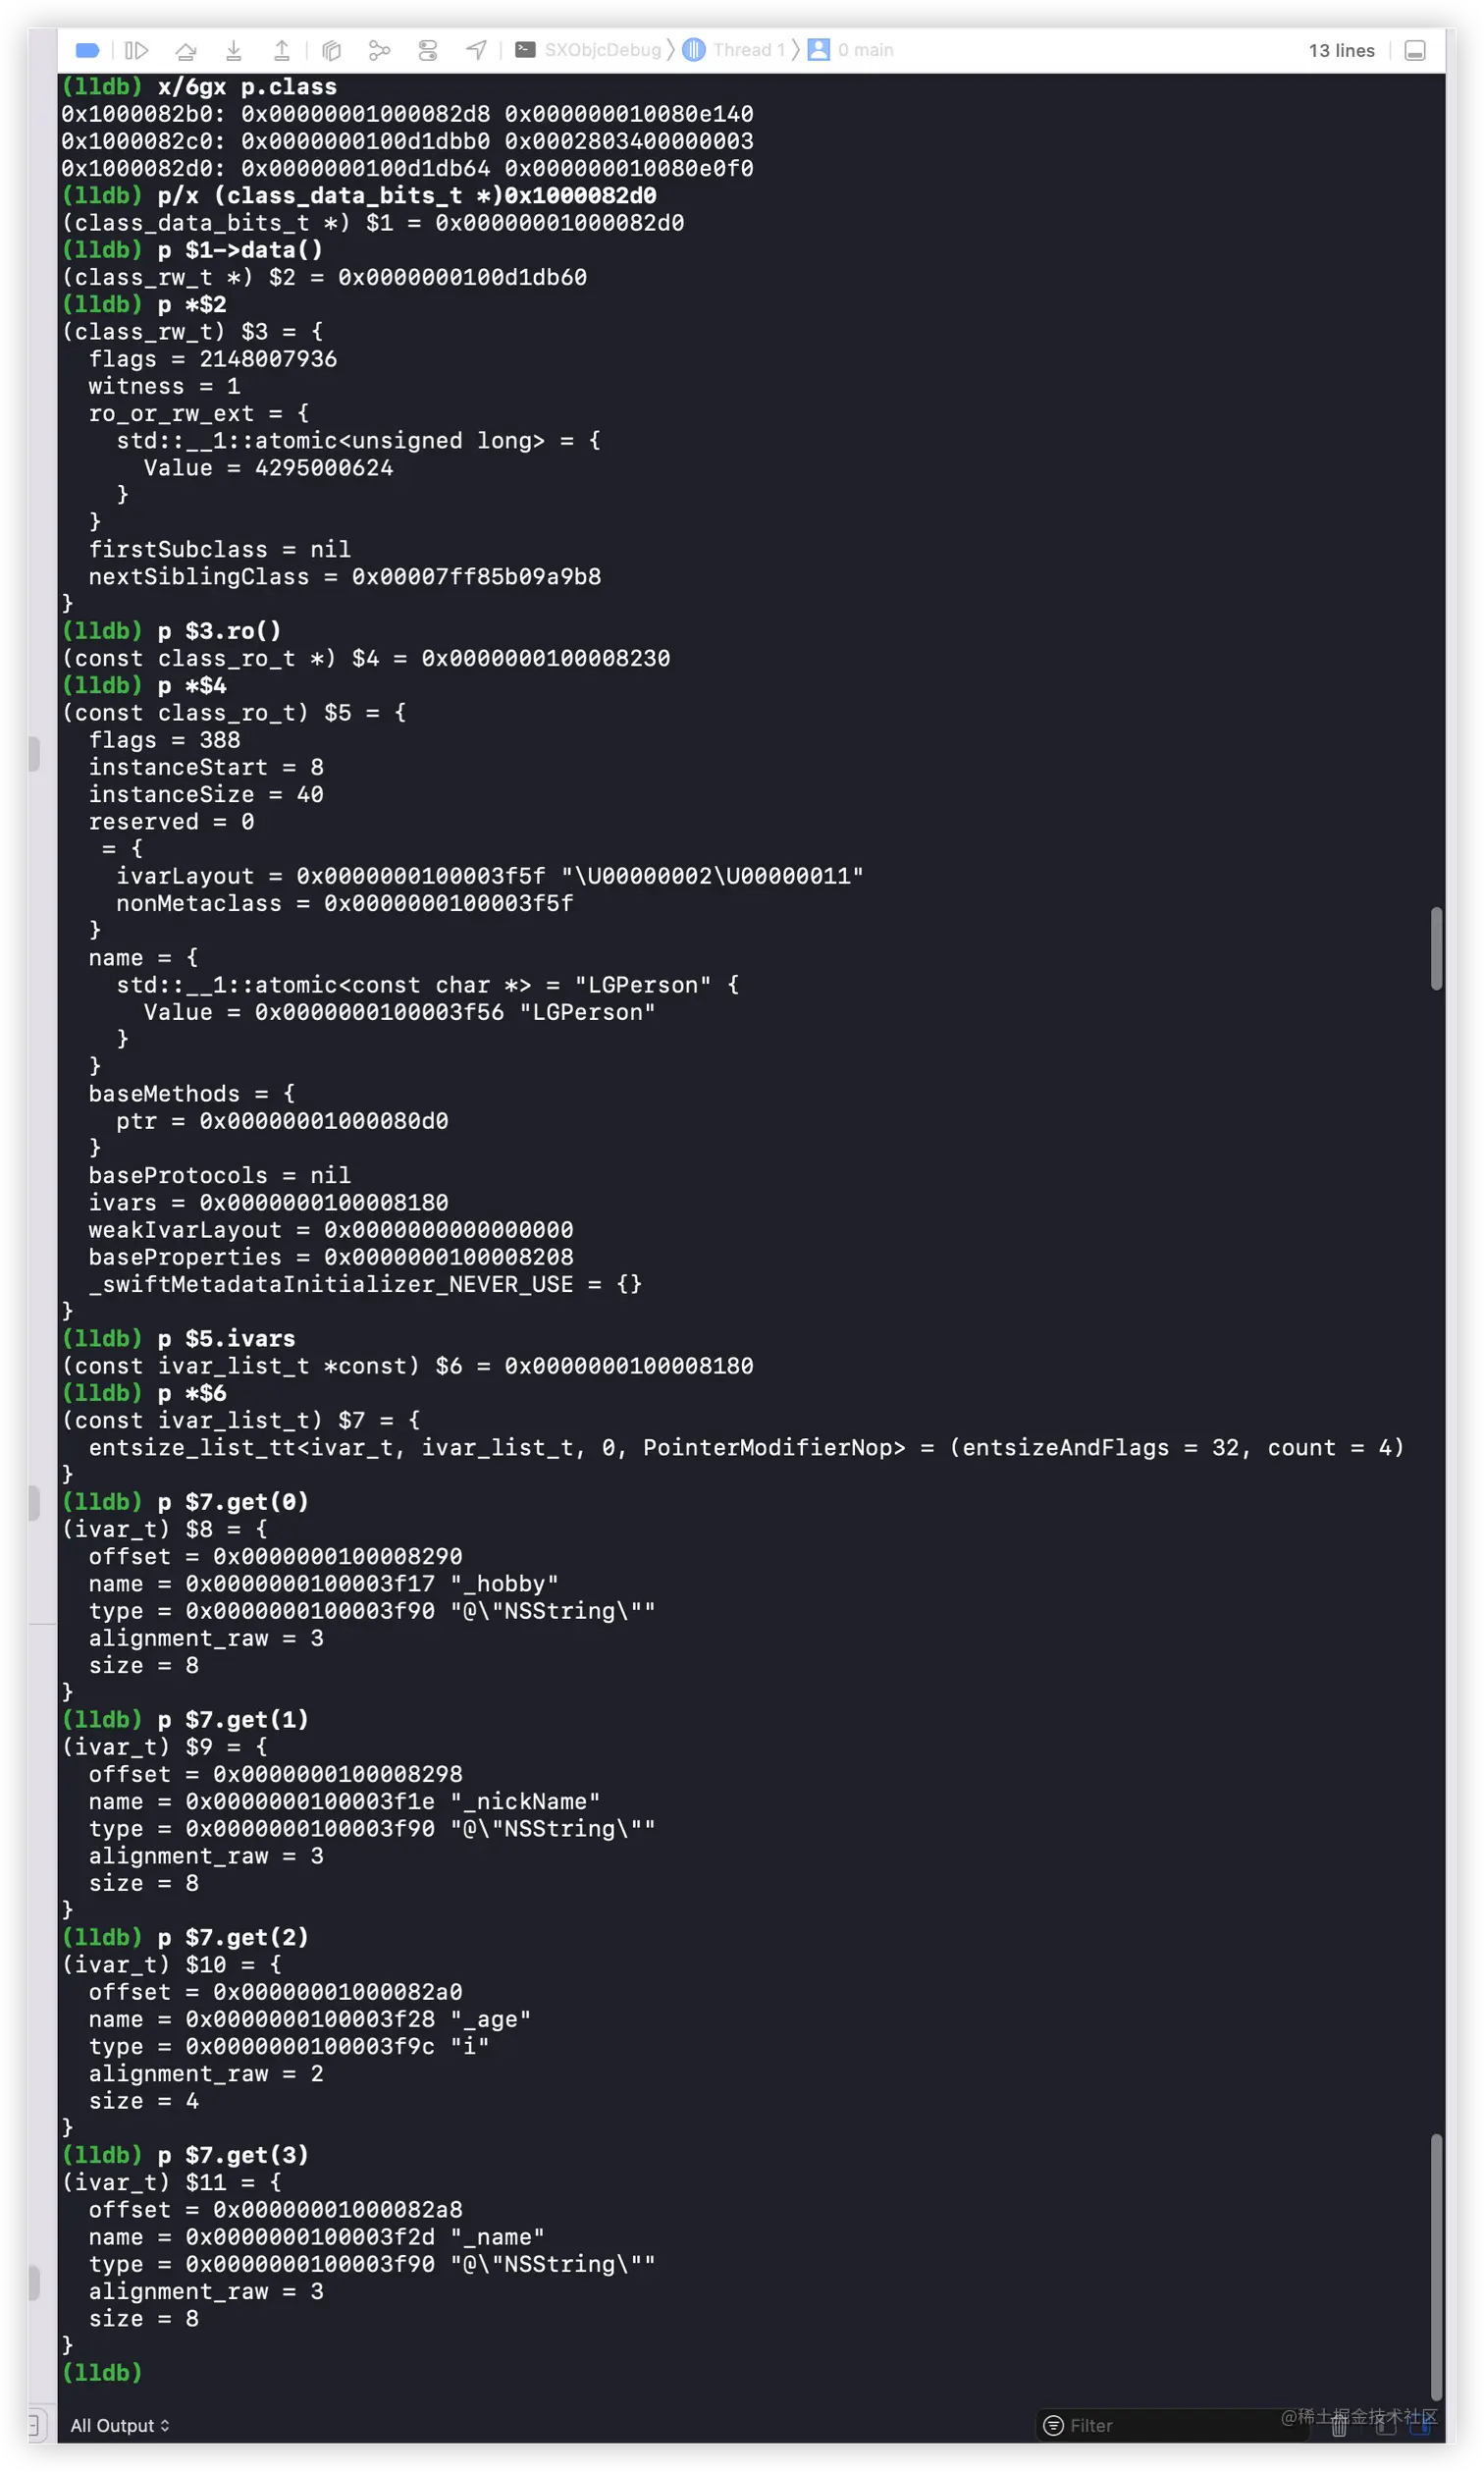Open Thread 1 in jump bar
Image resolution: width=1484 pixels, height=2472 pixels.
point(735,50)
